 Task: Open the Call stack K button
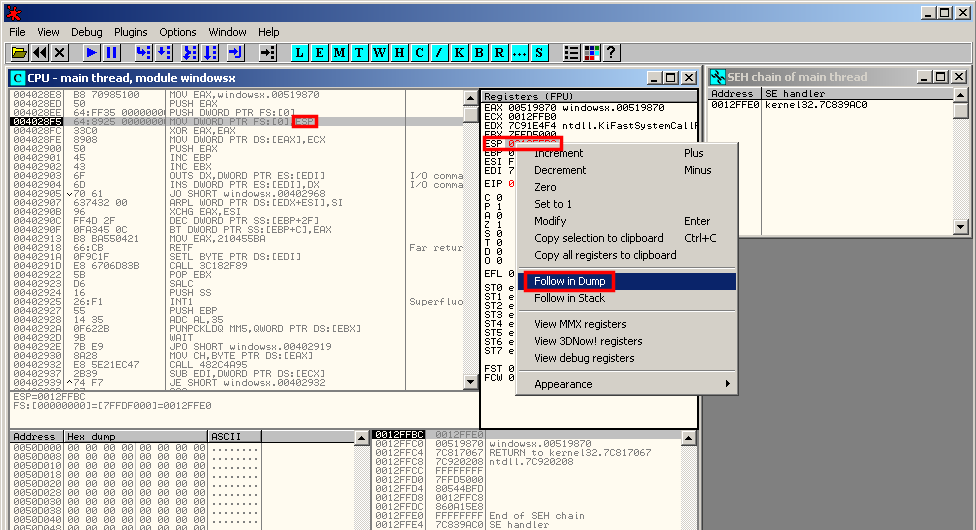(x=460, y=52)
